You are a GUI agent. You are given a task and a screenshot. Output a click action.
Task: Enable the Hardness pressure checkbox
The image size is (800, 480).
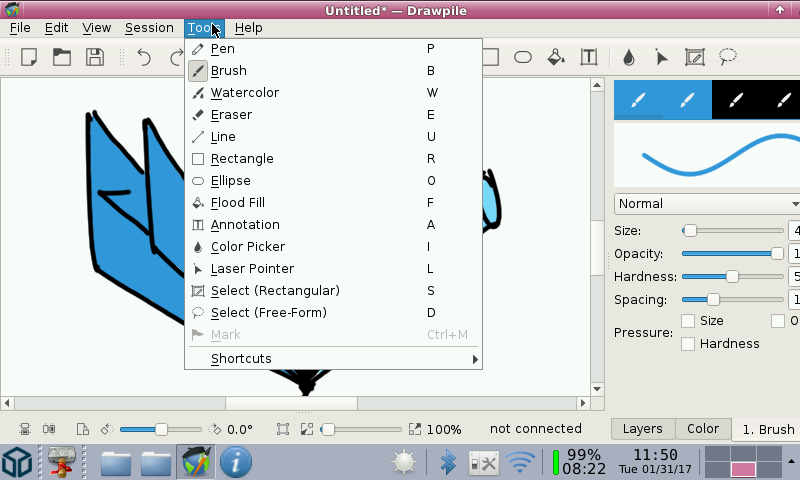pos(688,344)
